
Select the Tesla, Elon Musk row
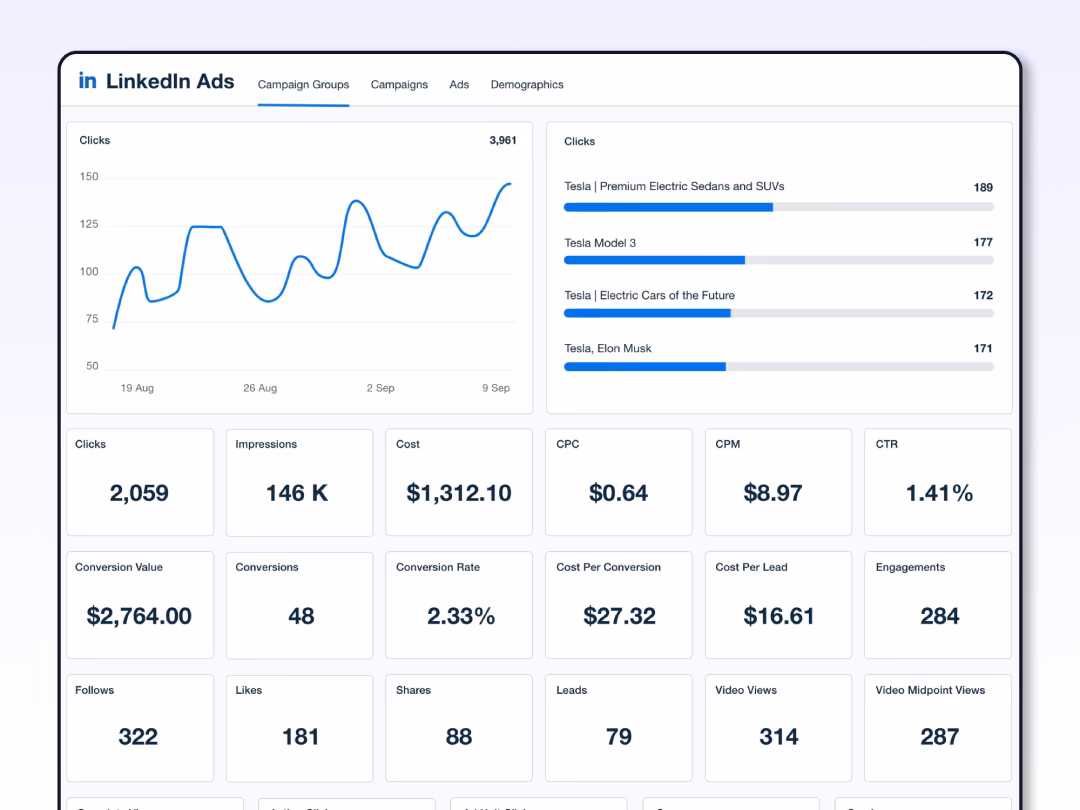tap(778, 357)
